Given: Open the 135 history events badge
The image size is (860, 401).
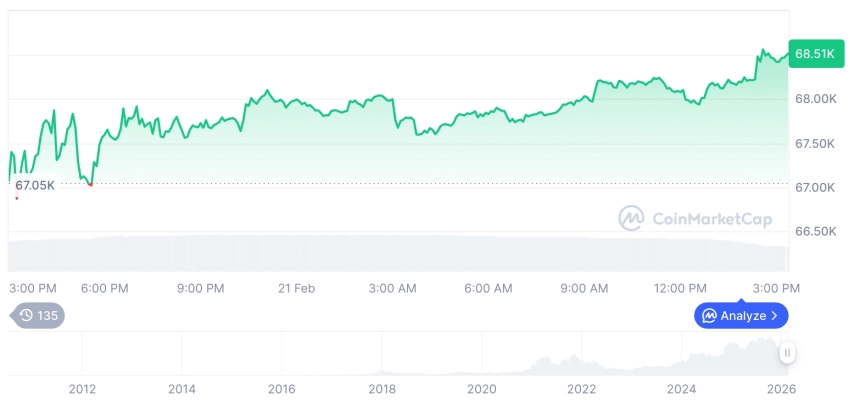Looking at the screenshot, I should click(39, 315).
